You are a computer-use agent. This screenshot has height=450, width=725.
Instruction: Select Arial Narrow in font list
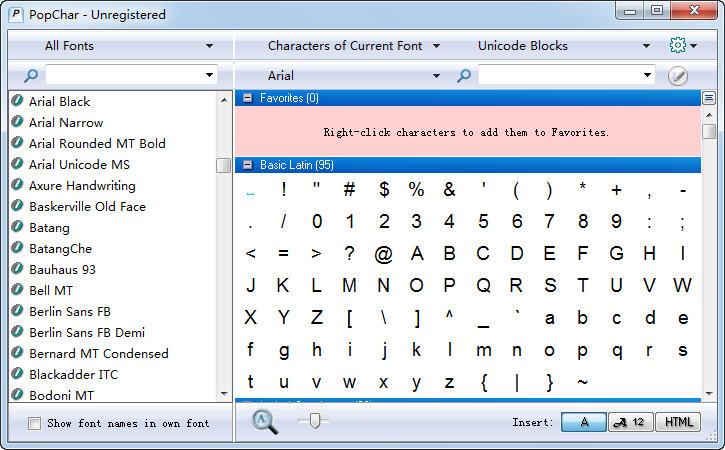point(66,123)
